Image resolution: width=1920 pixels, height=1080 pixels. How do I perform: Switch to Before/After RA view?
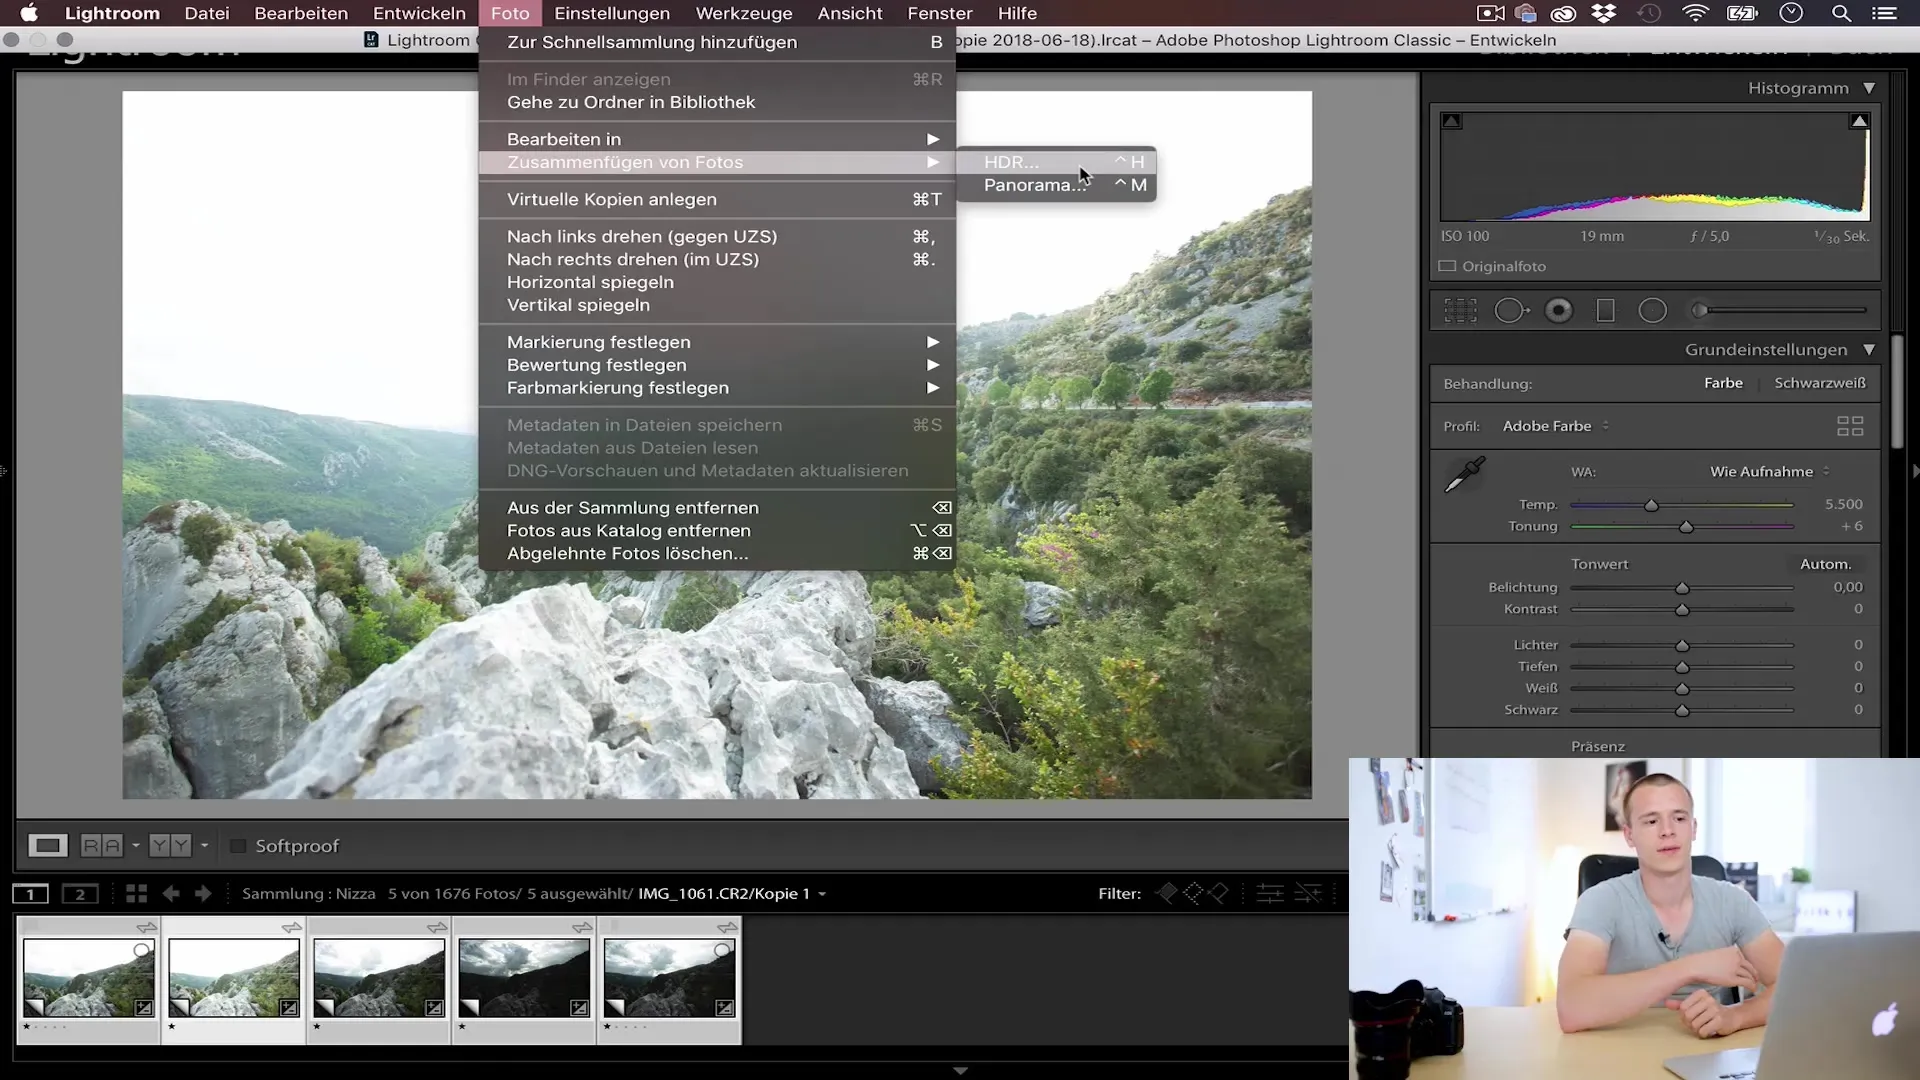(x=101, y=846)
